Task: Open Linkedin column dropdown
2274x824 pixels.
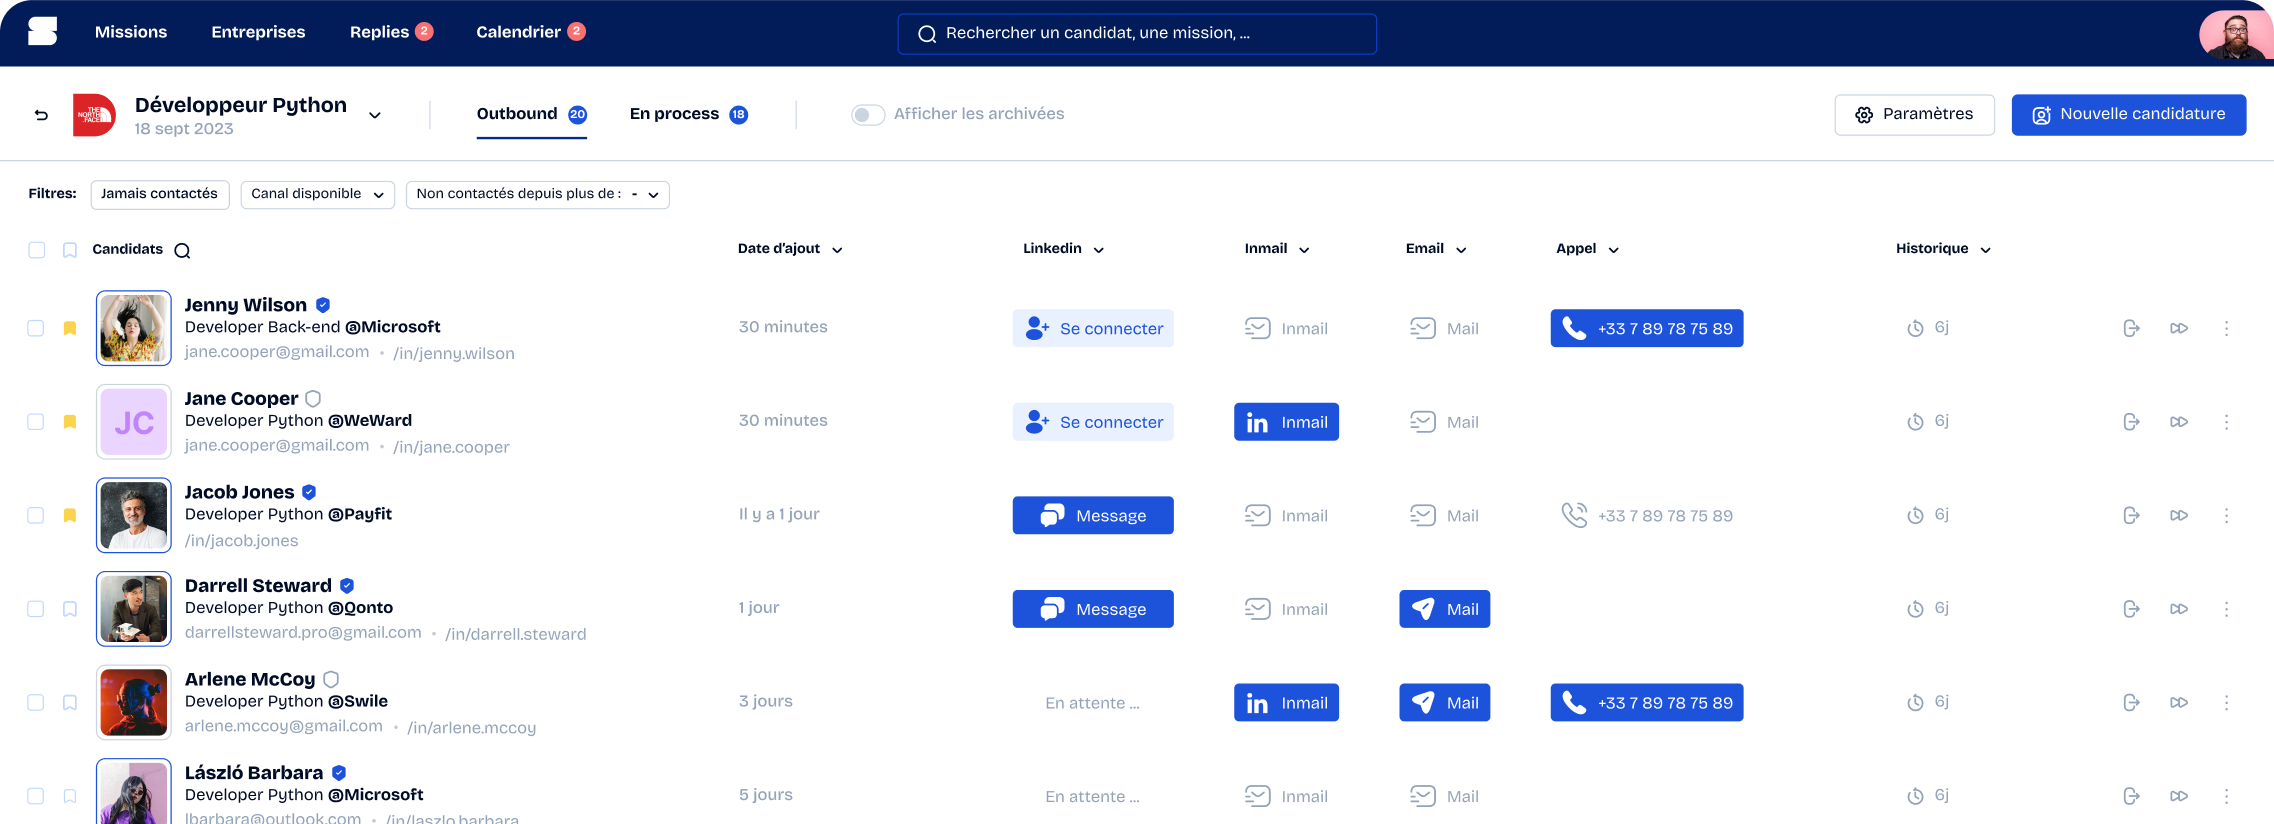Action: (x=1063, y=249)
